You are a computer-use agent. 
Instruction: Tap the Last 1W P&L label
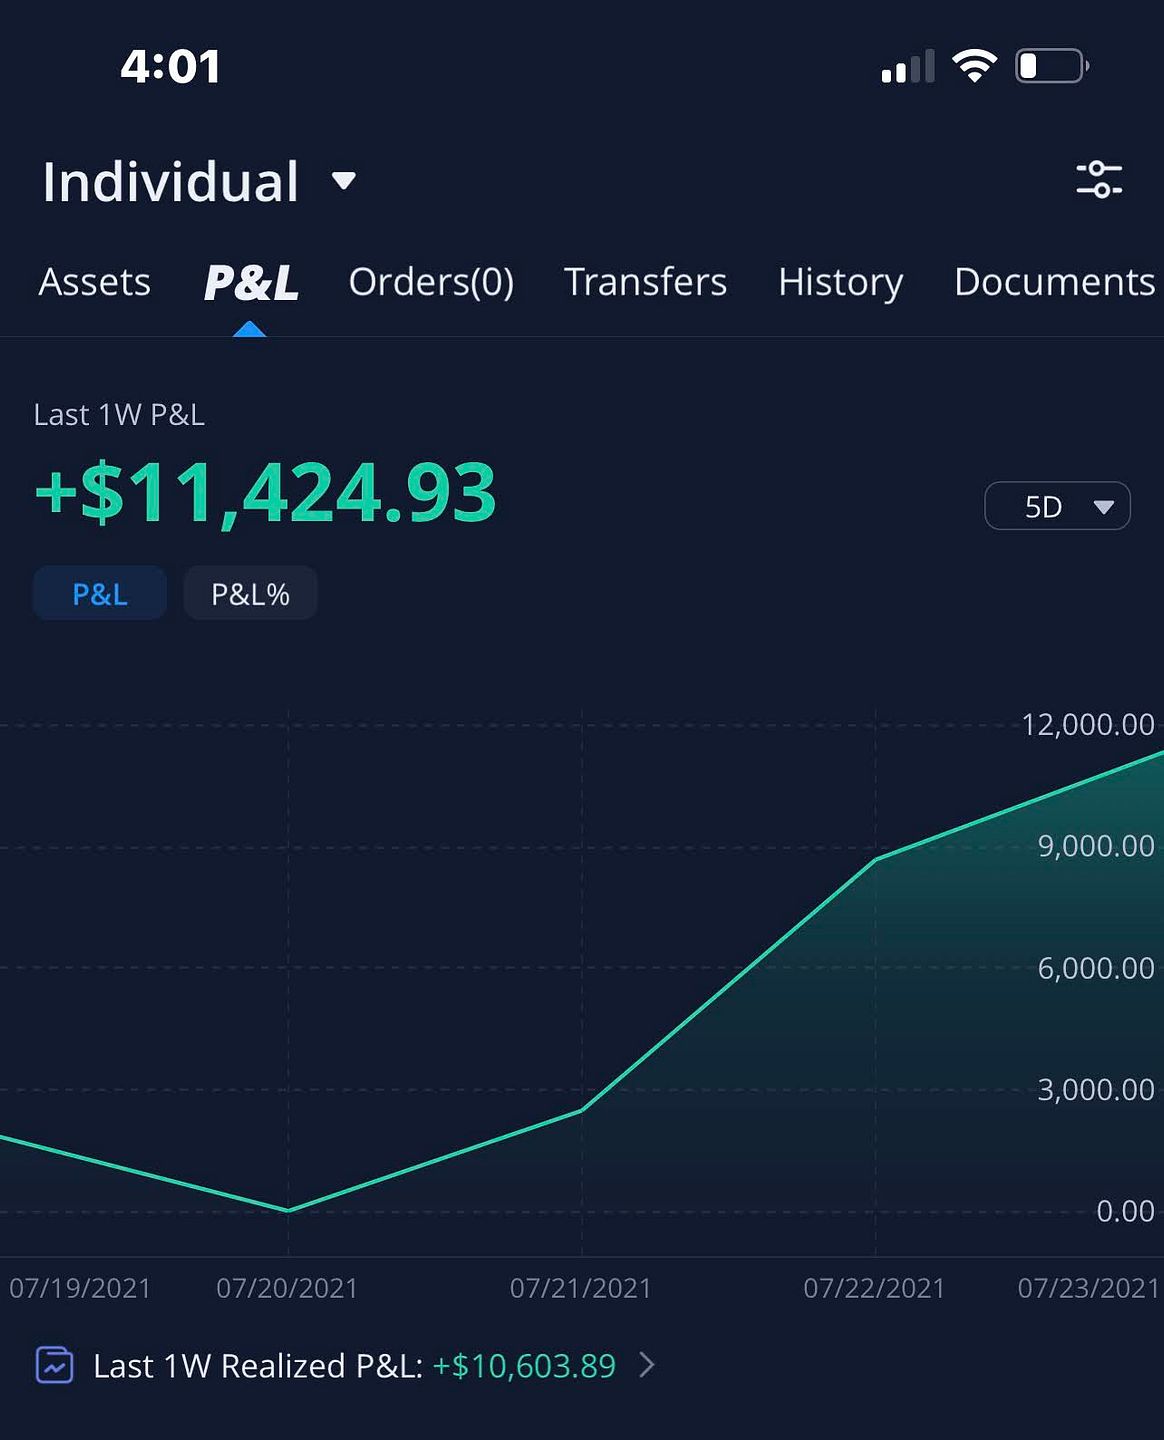click(x=119, y=415)
